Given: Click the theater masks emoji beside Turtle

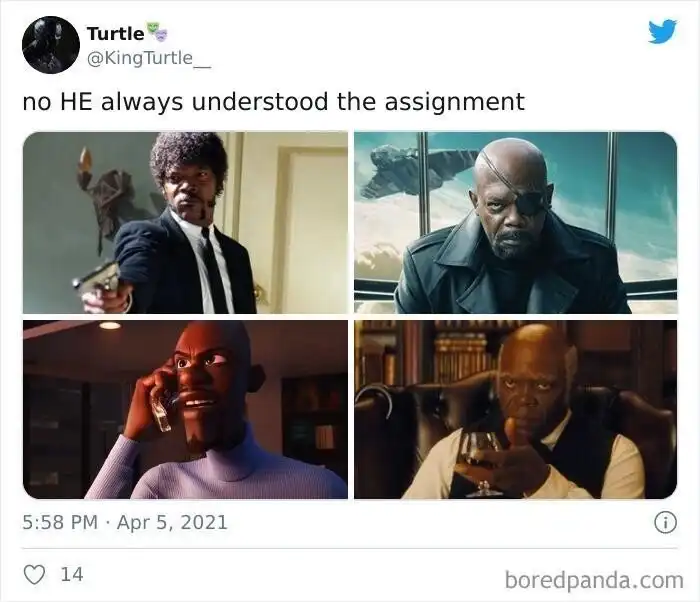Looking at the screenshot, I should click(157, 29).
